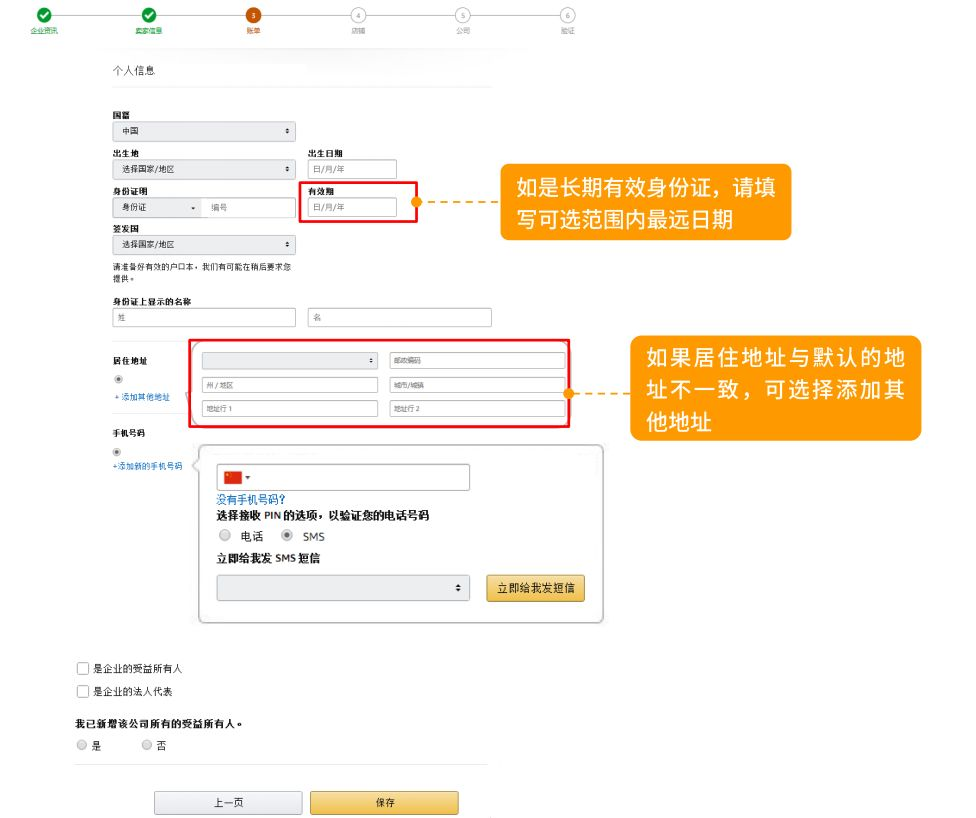This screenshot has width=976, height=818.
Task: Click the completed 卖家信息 step checkmark
Action: pos(149,15)
